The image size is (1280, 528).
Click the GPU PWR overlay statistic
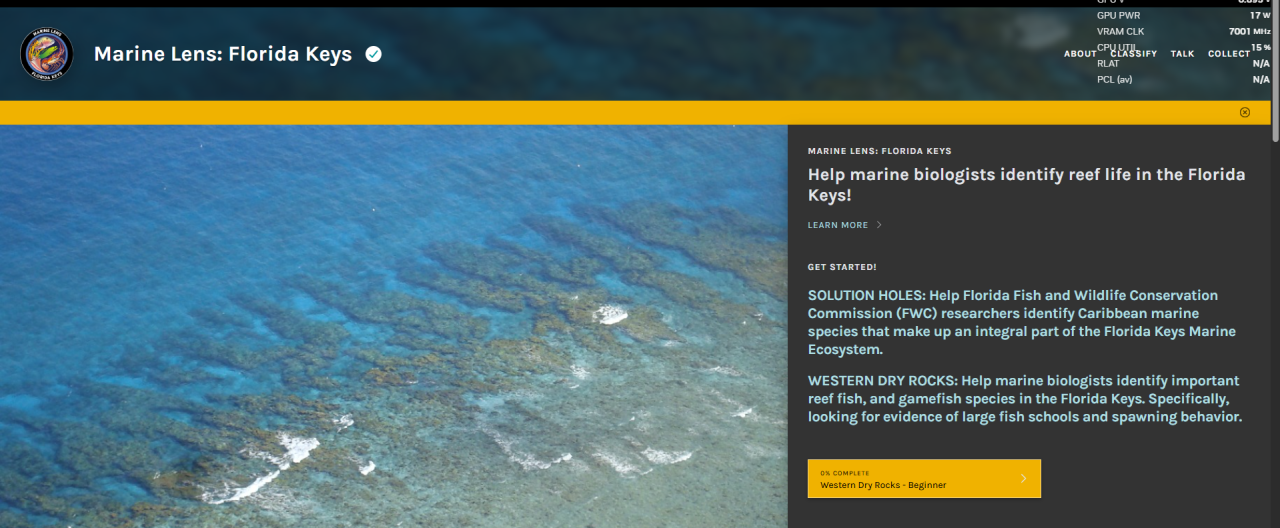[1183, 16]
